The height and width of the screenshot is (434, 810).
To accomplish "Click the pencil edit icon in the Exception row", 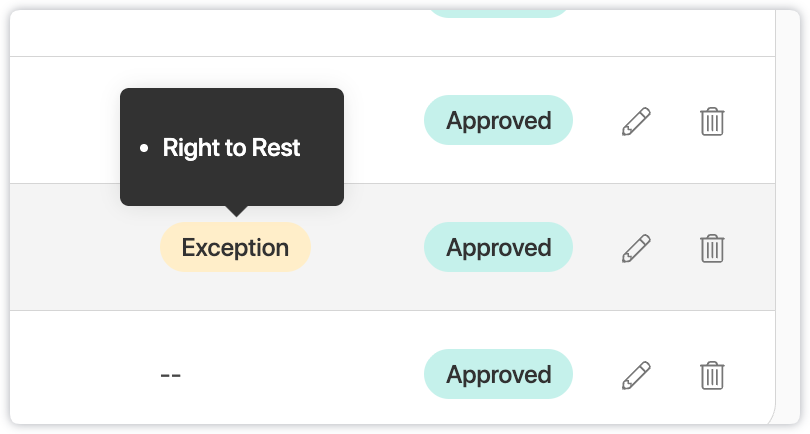I will tap(636, 248).
